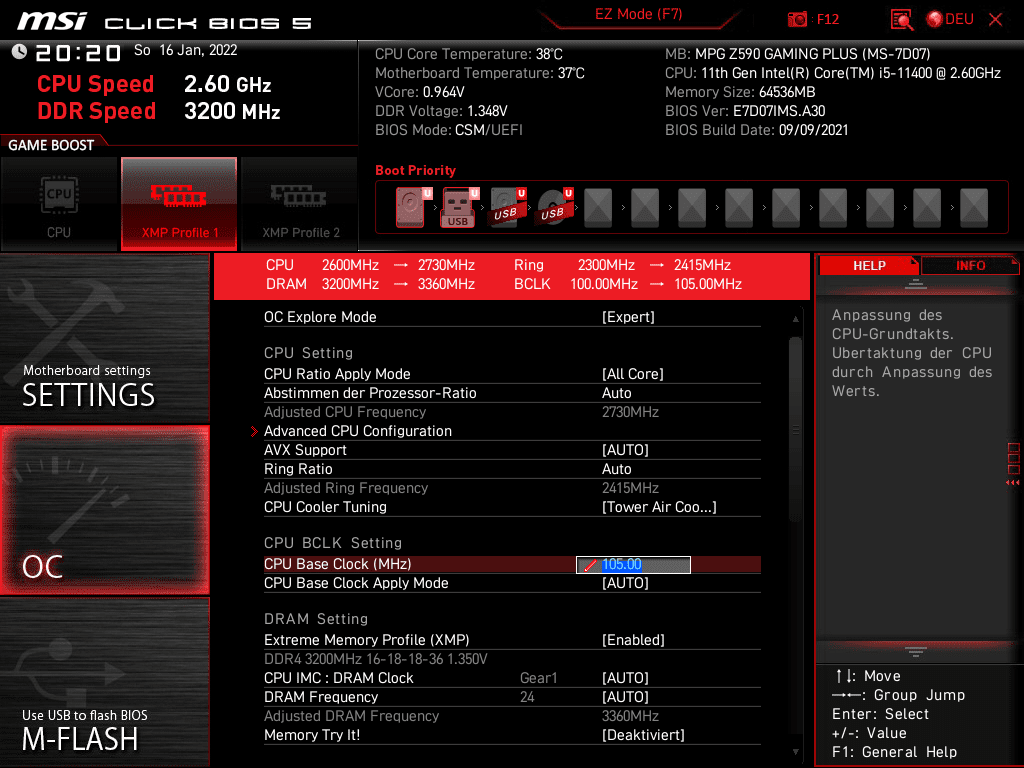The width and height of the screenshot is (1024, 768).
Task: Close BIOS with the red X icon
Action: coord(996,20)
